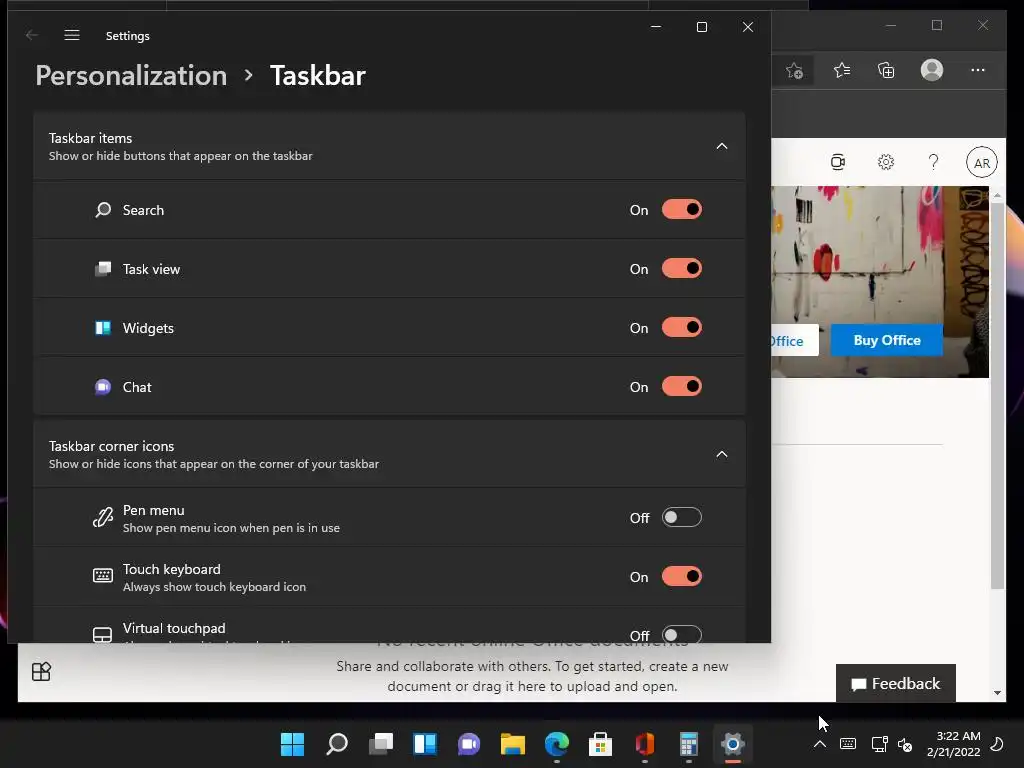
Task: Click the Office page apps grid icon
Action: tap(41, 671)
